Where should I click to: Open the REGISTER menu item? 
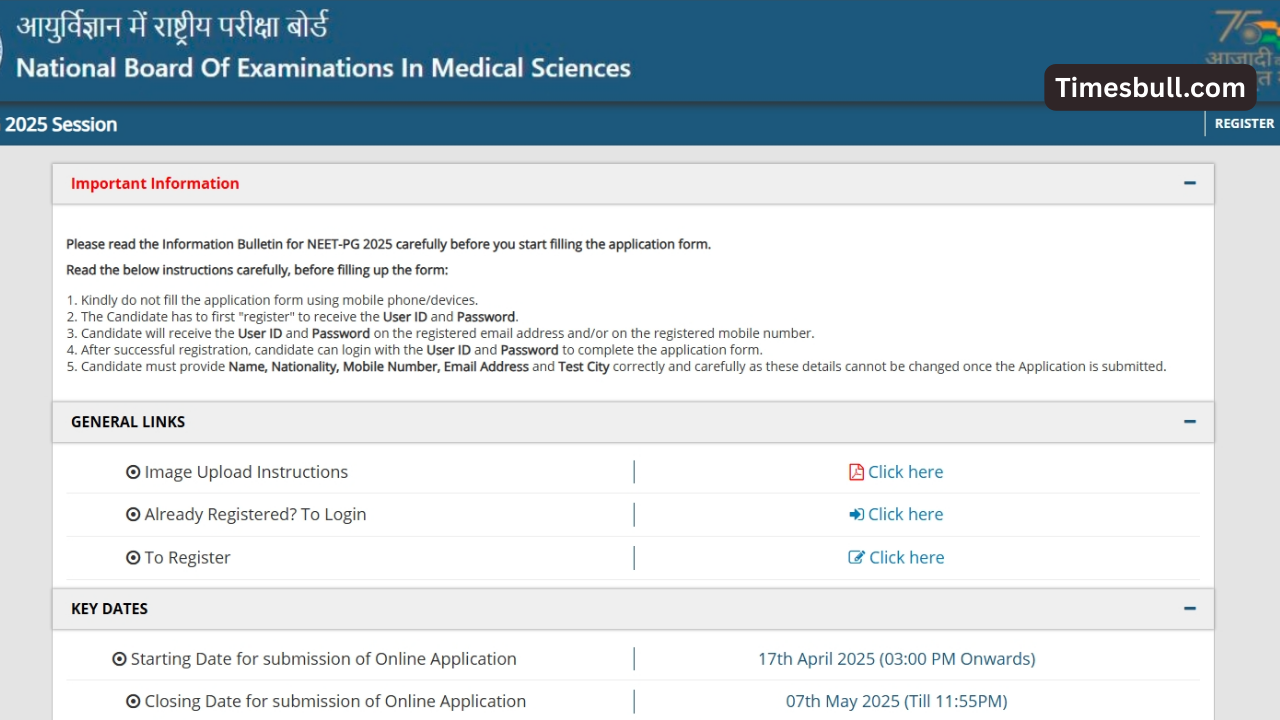(x=1244, y=124)
